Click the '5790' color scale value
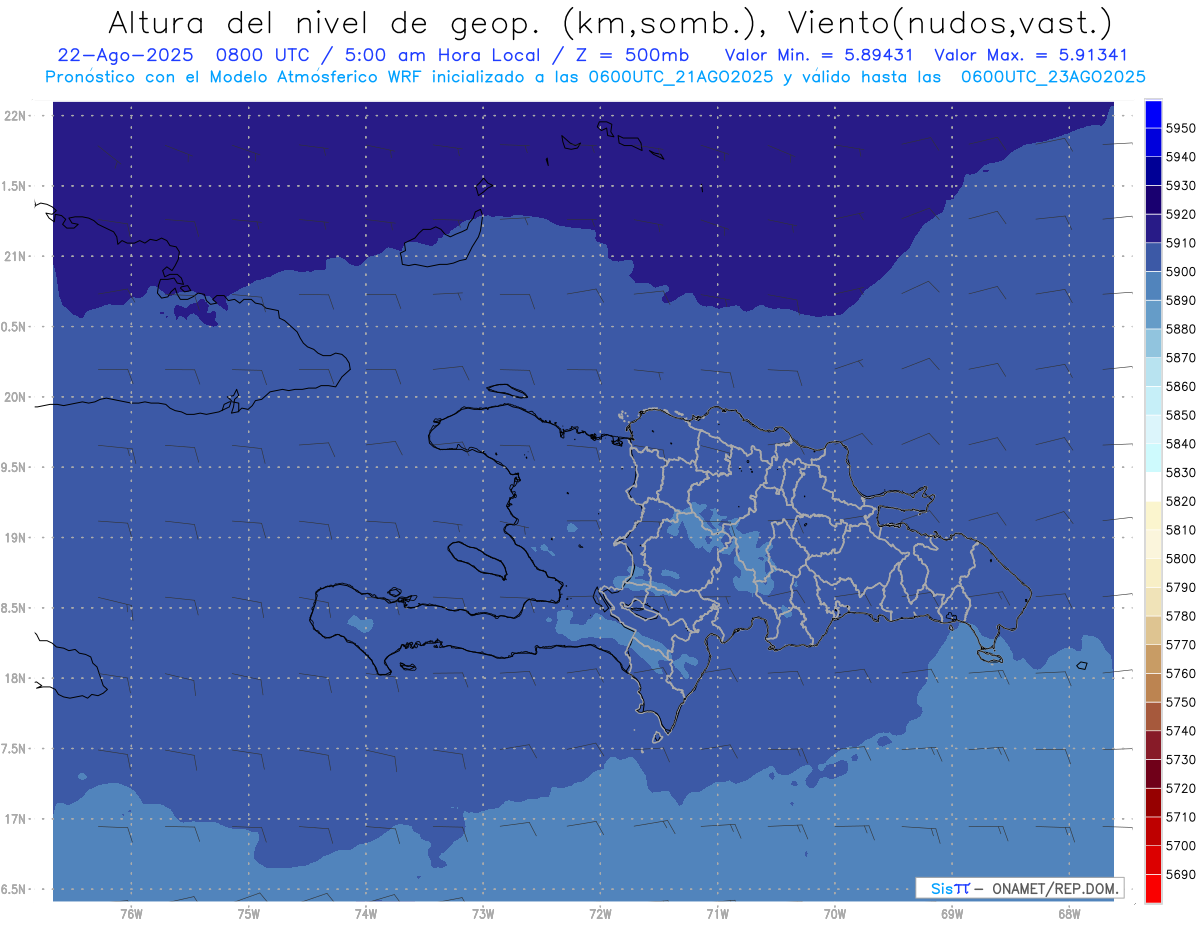The height and width of the screenshot is (927, 1200). tap(1181, 587)
